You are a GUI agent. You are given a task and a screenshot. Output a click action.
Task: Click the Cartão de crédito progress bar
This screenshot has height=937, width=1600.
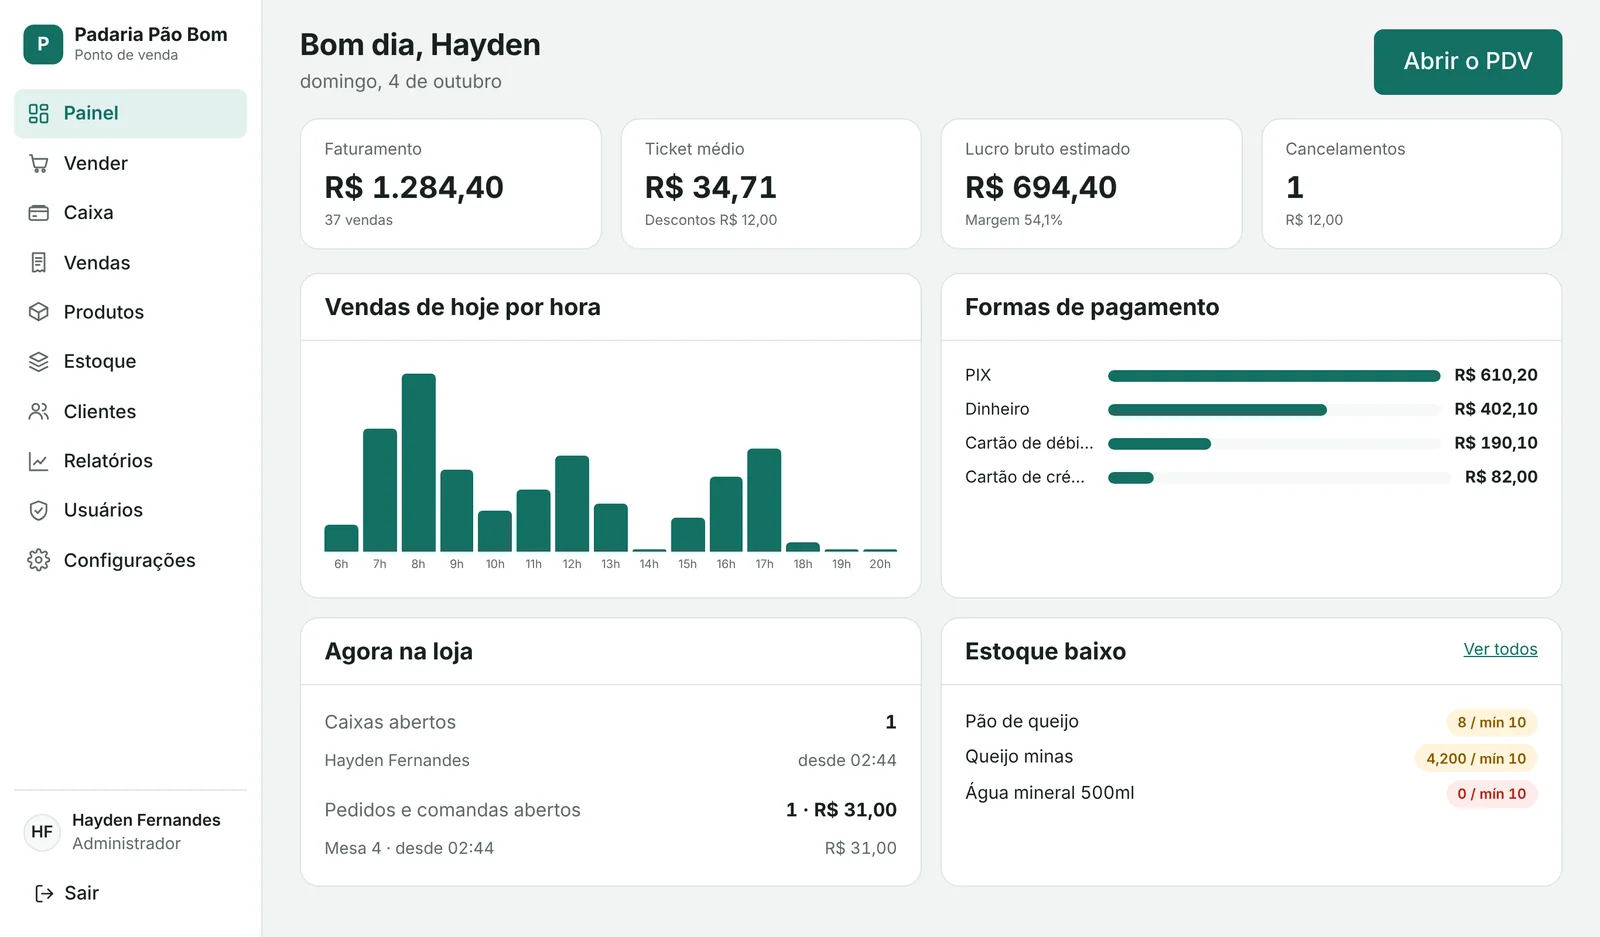pos(1279,478)
